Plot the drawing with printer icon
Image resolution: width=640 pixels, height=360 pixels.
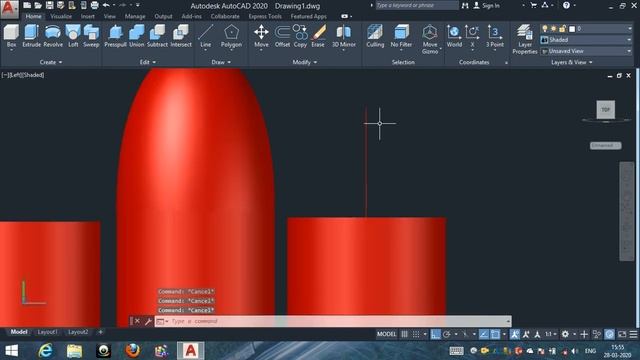[94, 5]
